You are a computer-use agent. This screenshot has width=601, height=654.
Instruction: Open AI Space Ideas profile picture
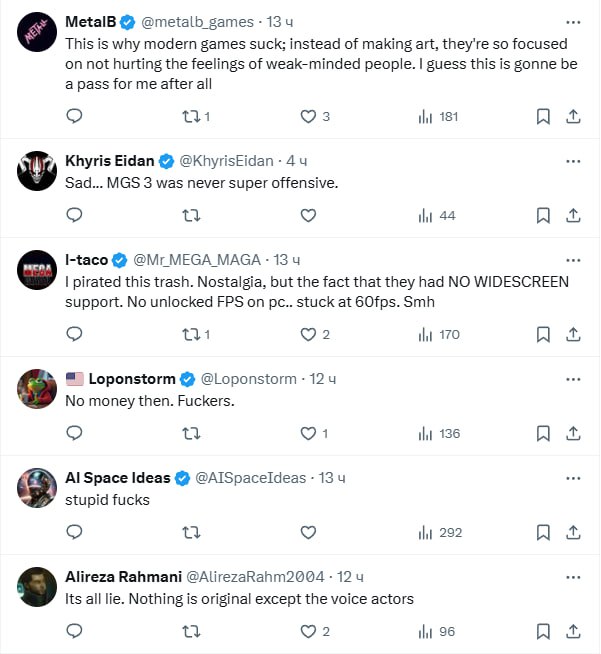click(37, 489)
